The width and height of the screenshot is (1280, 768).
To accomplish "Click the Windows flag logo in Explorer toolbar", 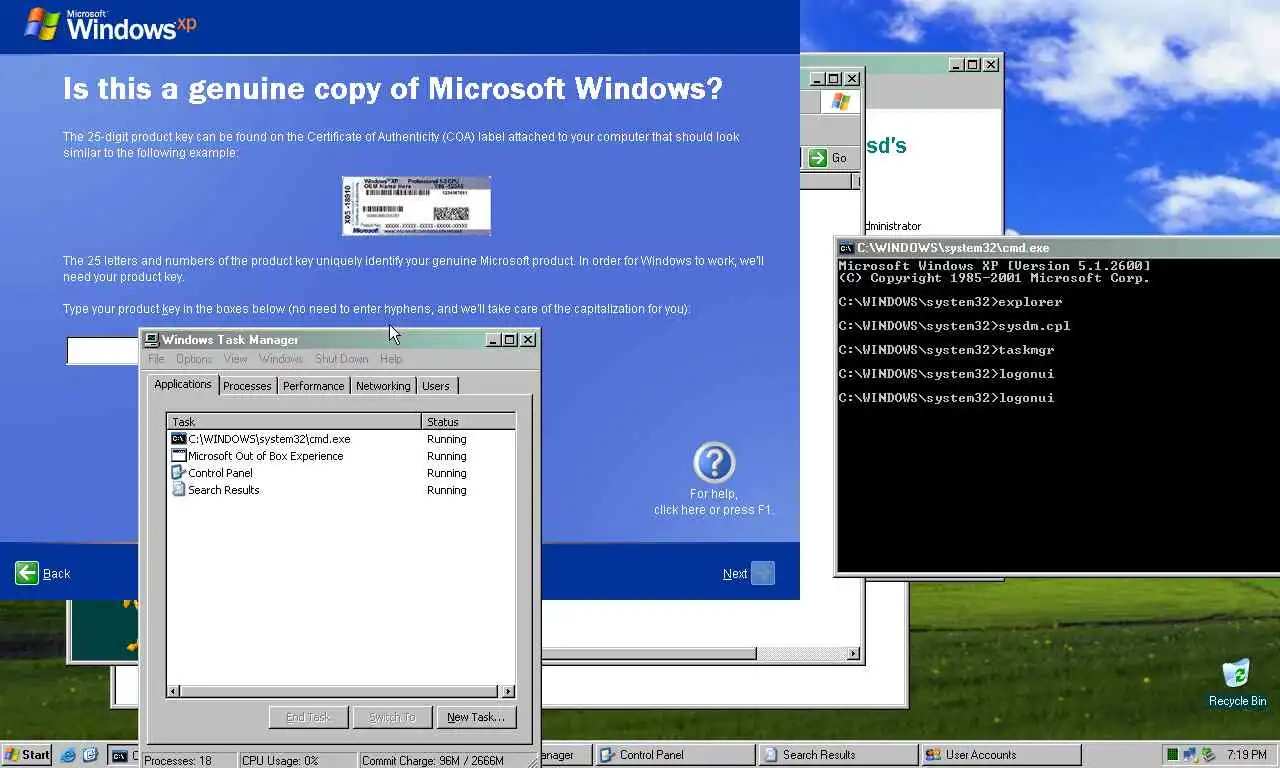I will coord(840,102).
